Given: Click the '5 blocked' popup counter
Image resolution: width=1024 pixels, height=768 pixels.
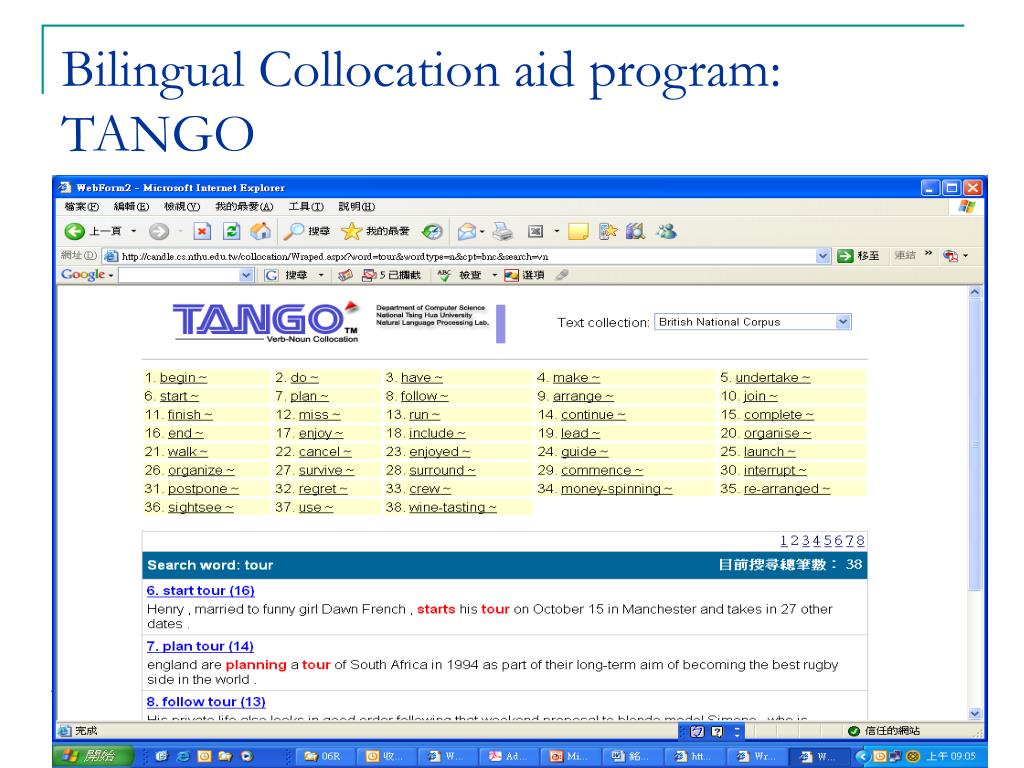Looking at the screenshot, I should click(x=392, y=275).
